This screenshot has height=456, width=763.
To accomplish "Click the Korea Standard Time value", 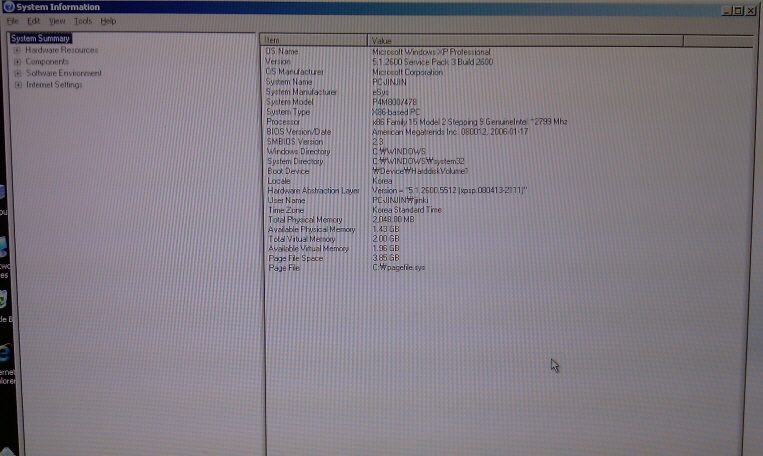I will (407, 210).
